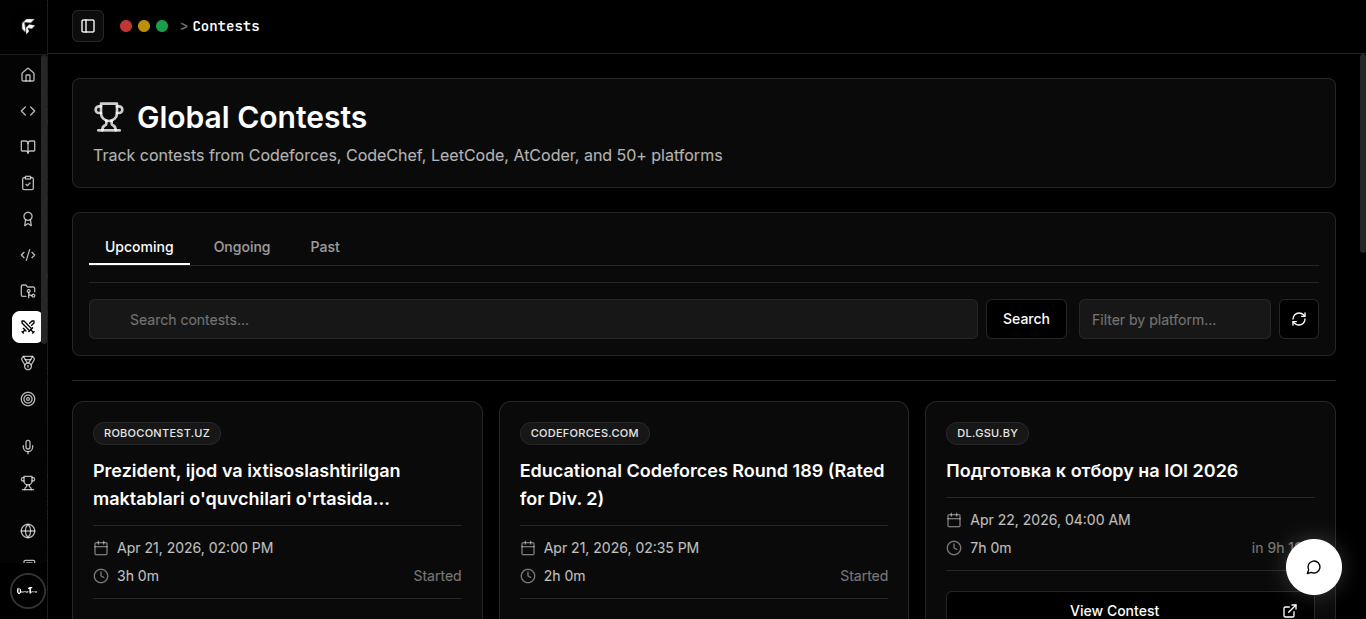The height and width of the screenshot is (619, 1366).
Task: Open the target icon in sidebar
Action: 28,399
